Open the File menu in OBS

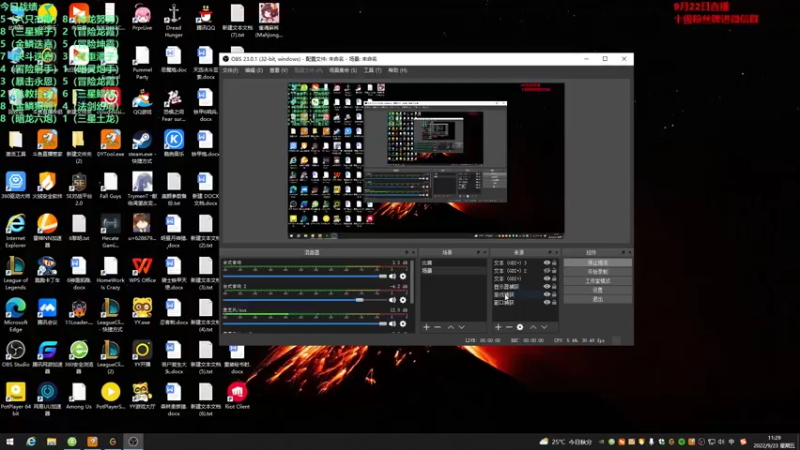tap(230, 70)
